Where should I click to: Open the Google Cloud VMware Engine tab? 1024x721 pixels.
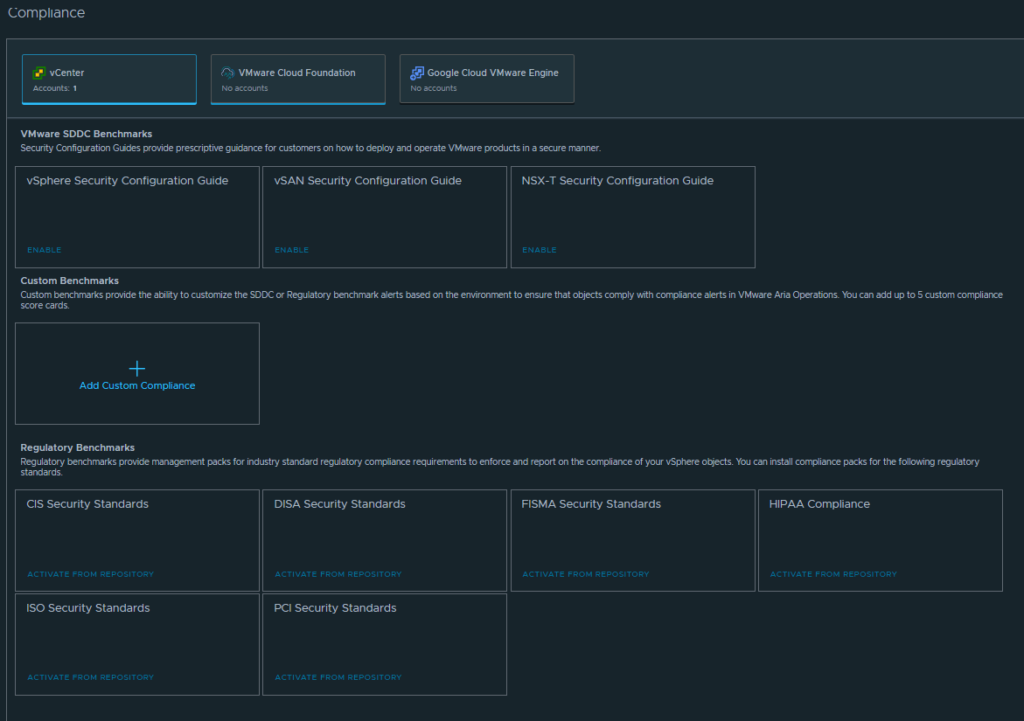tap(487, 79)
